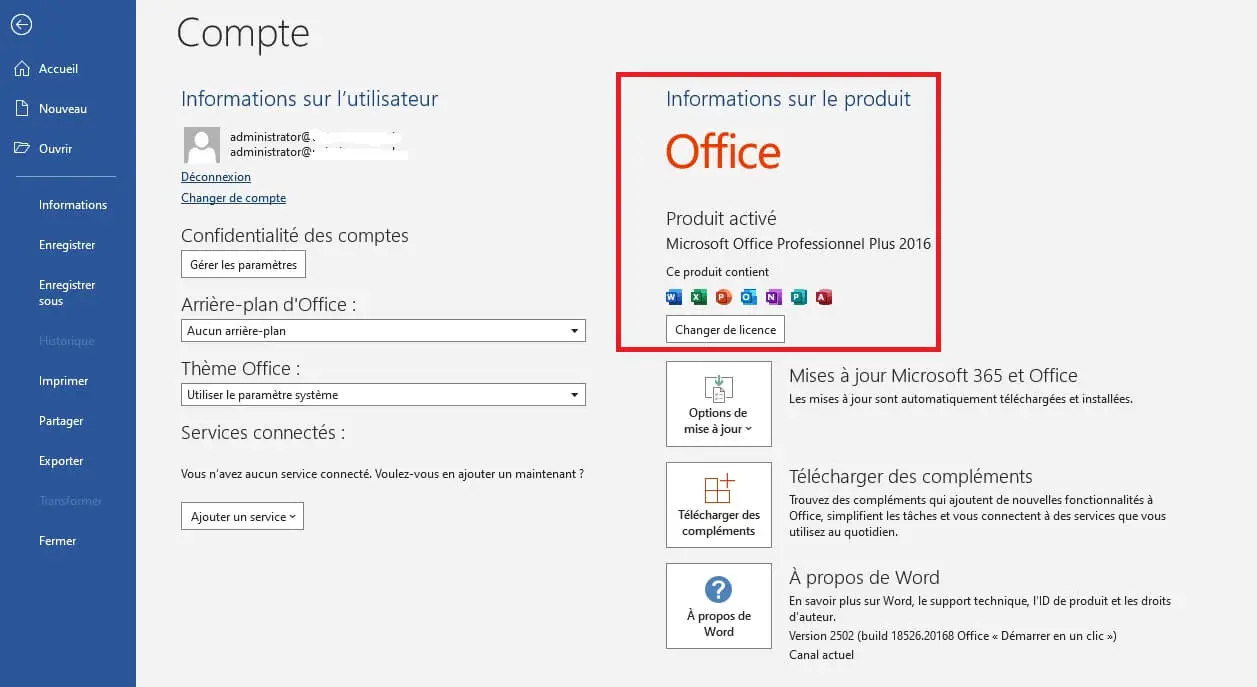This screenshot has width=1257, height=687.
Task: Click the À propos de Word heading text
Action: click(x=864, y=578)
